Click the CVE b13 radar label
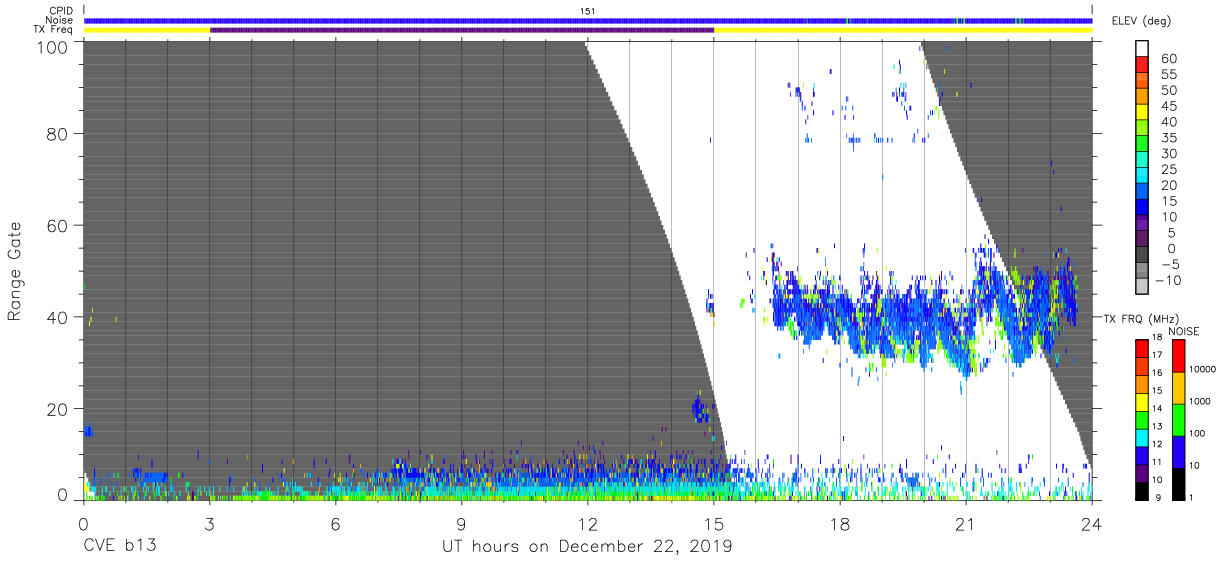 119,547
